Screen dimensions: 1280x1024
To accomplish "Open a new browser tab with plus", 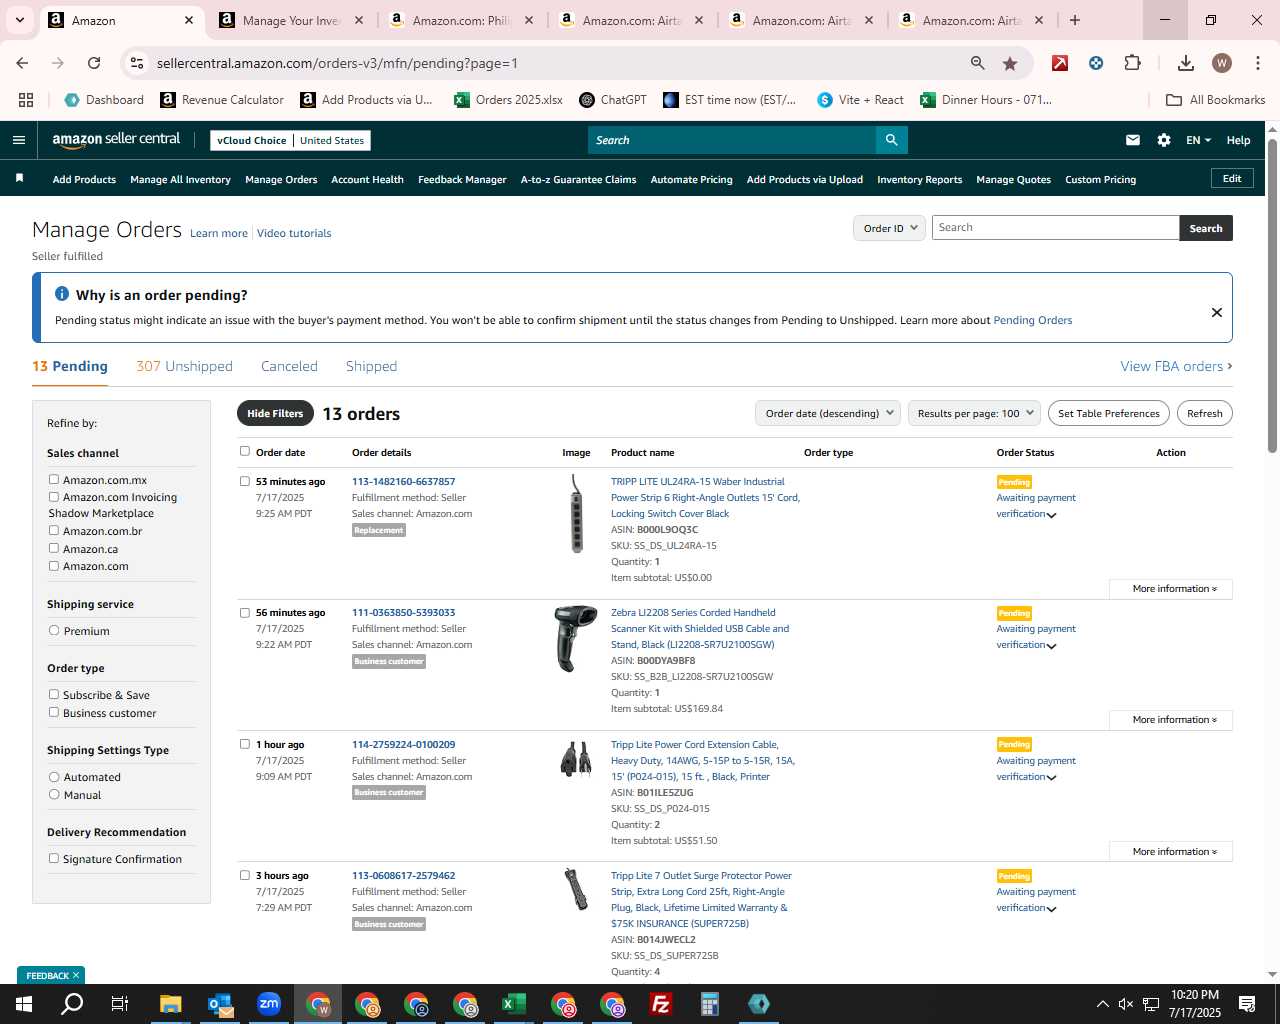I will point(1075,20).
